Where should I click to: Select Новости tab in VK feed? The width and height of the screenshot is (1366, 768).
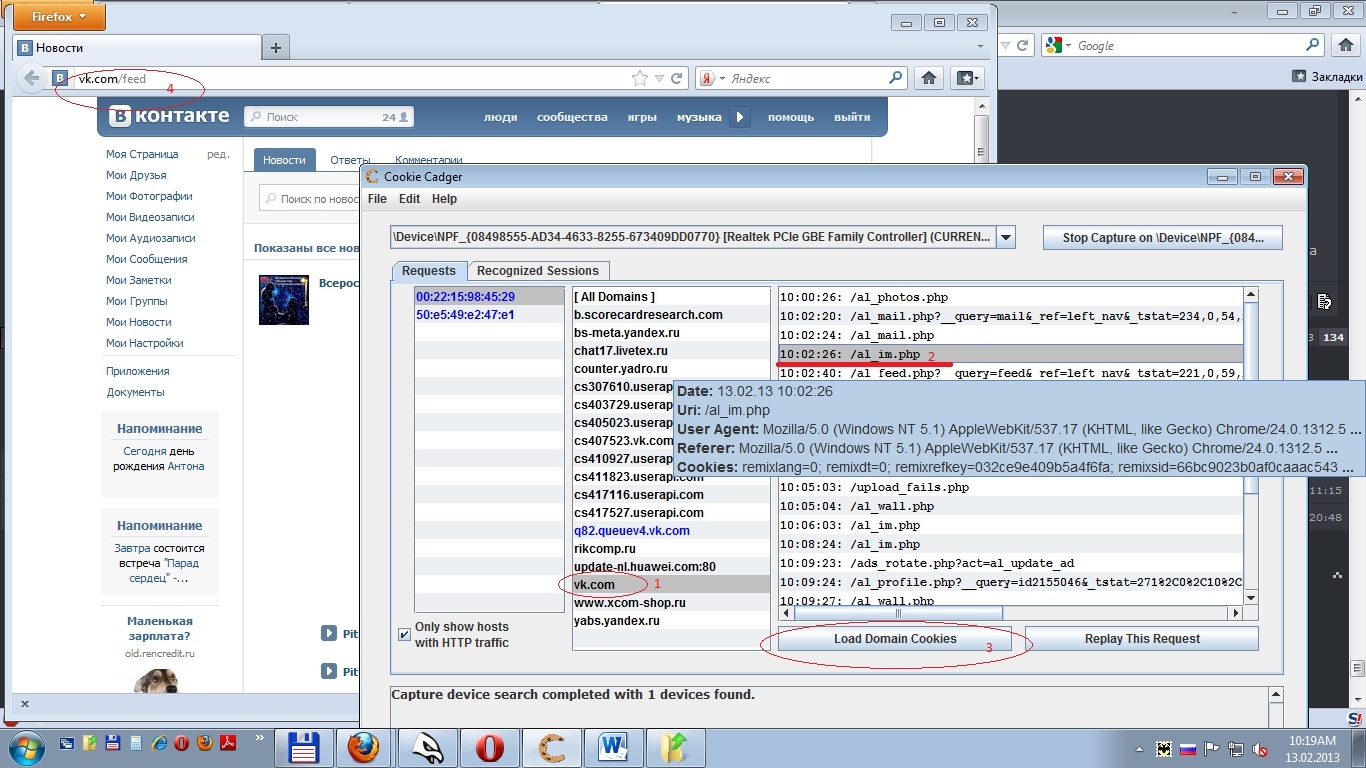(285, 160)
